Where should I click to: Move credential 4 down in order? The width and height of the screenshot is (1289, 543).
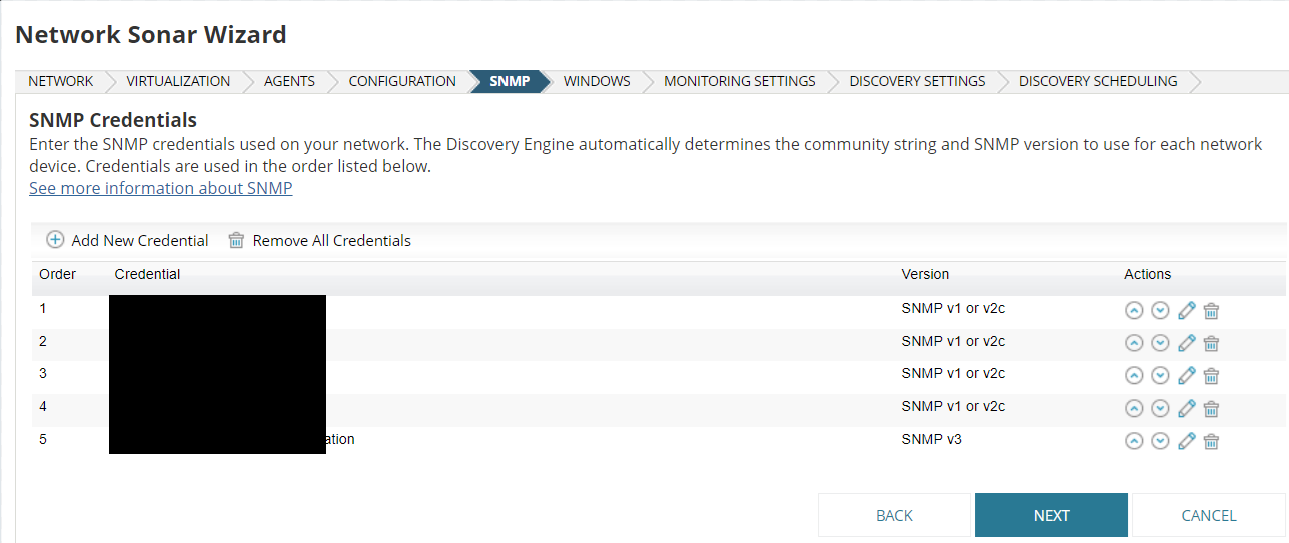pyautogui.click(x=1160, y=408)
